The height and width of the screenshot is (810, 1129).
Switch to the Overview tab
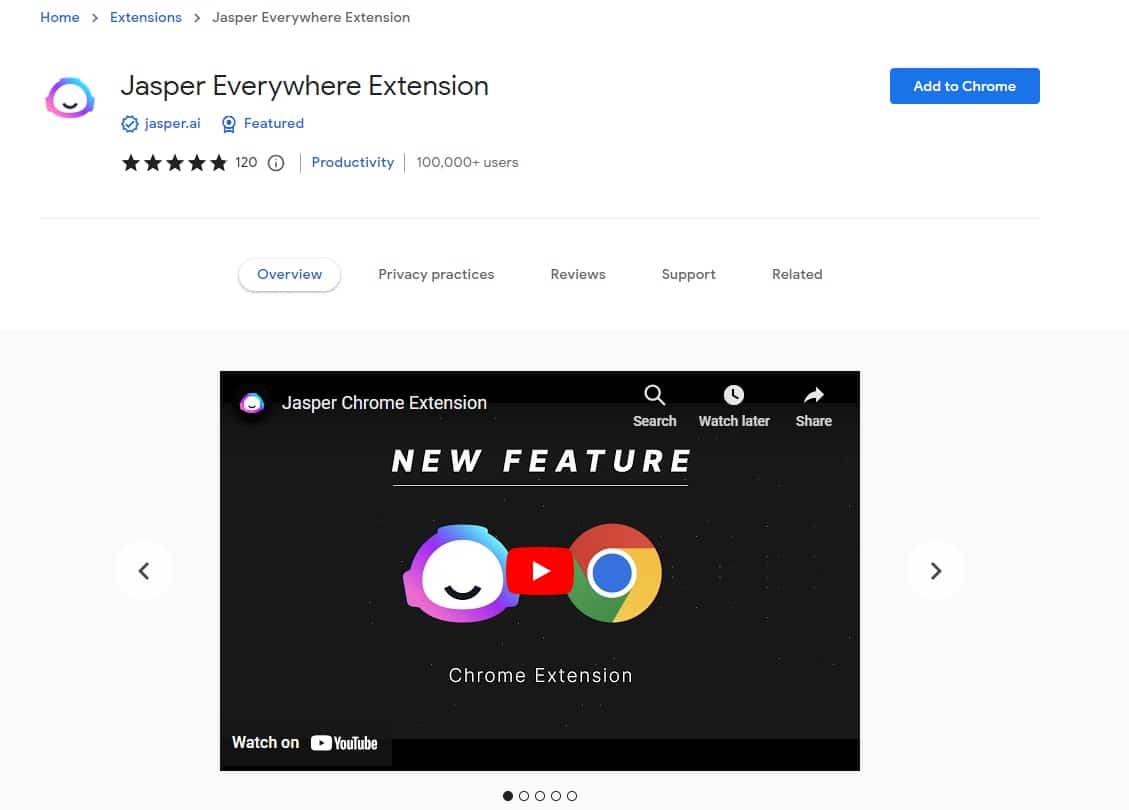[289, 274]
